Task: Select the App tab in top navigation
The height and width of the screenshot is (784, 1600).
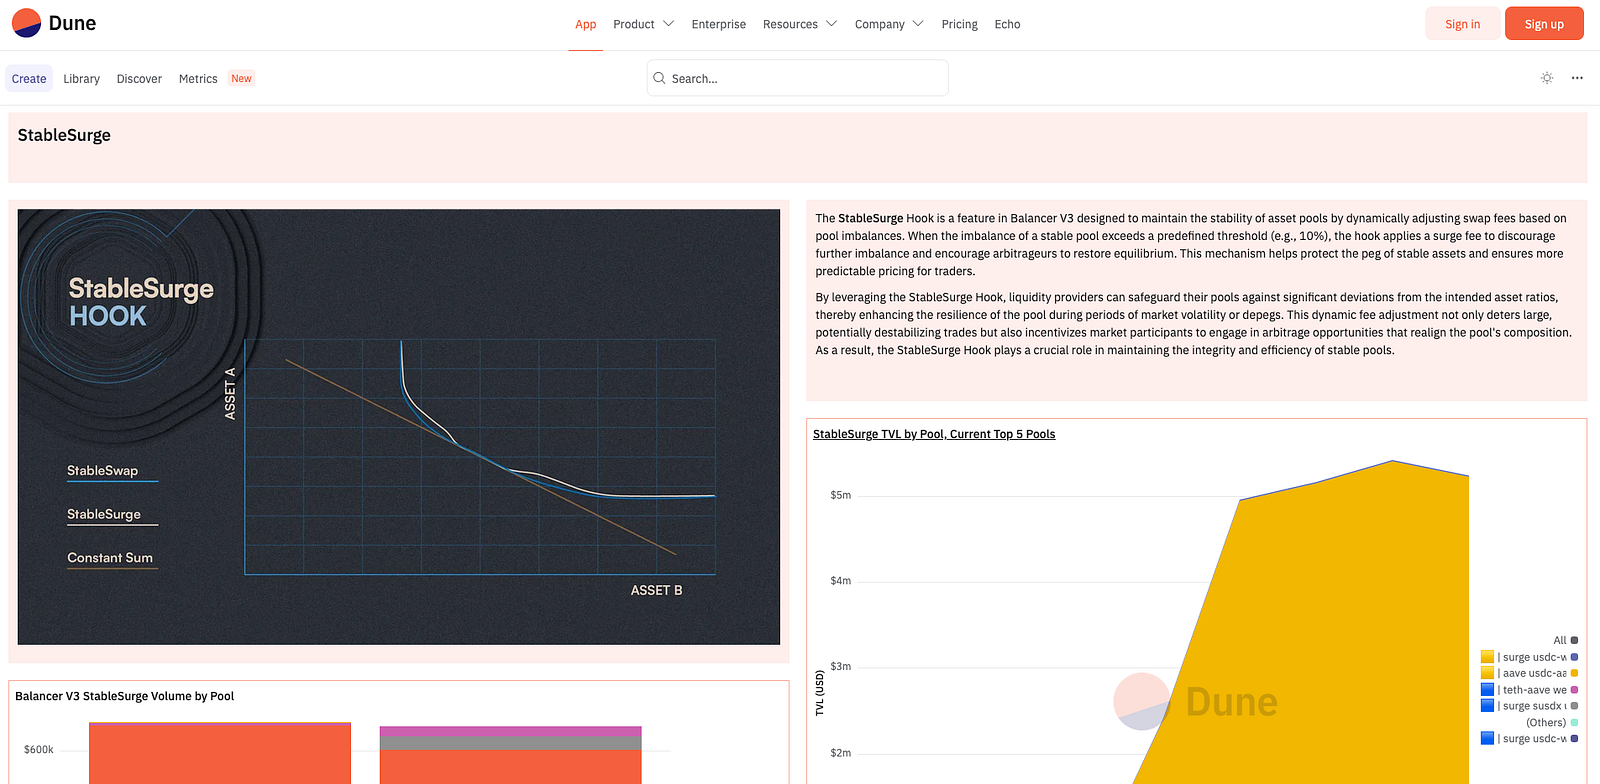Action: tap(586, 24)
